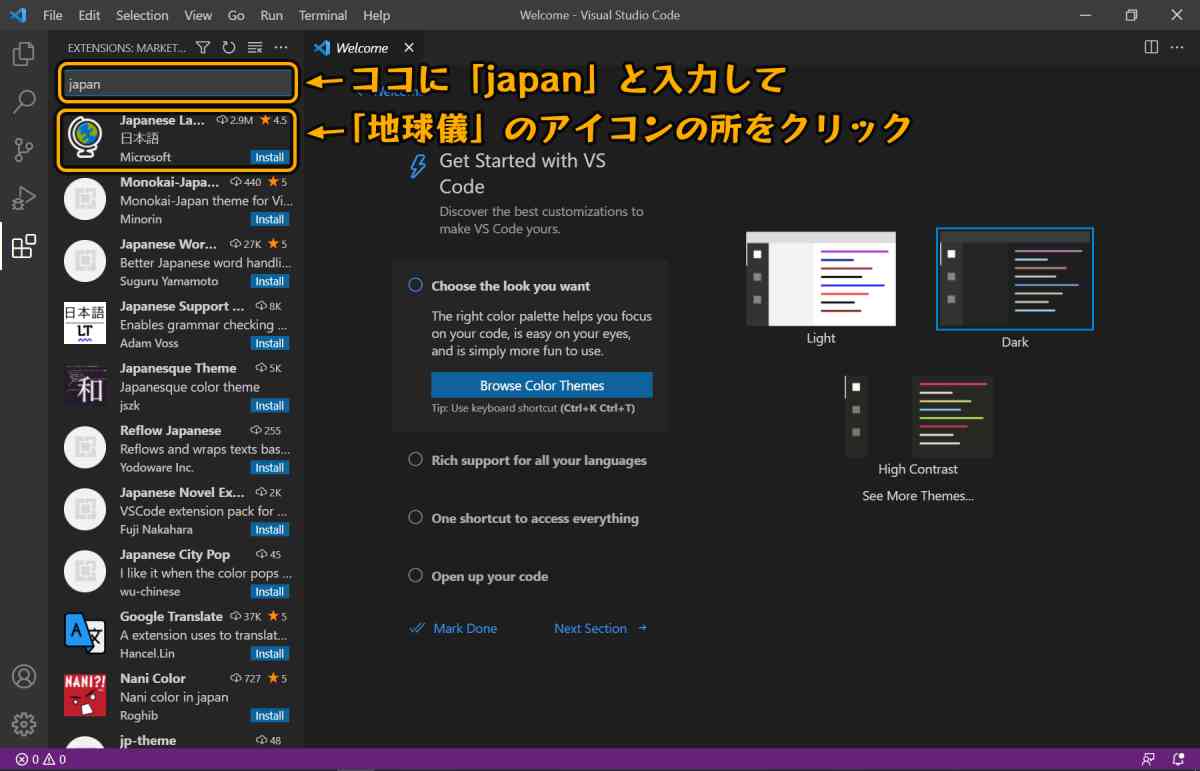Viewport: 1200px width, 771px height.
Task: Close the Welcome tab
Action: point(409,47)
